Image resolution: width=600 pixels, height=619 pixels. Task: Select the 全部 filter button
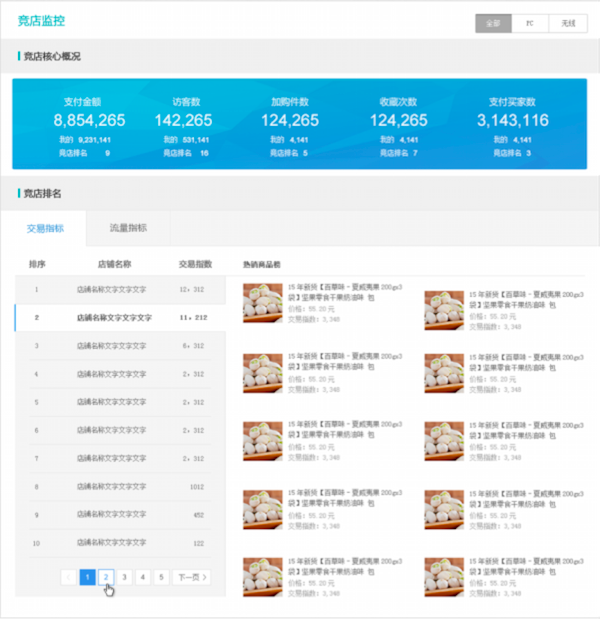coord(493,23)
